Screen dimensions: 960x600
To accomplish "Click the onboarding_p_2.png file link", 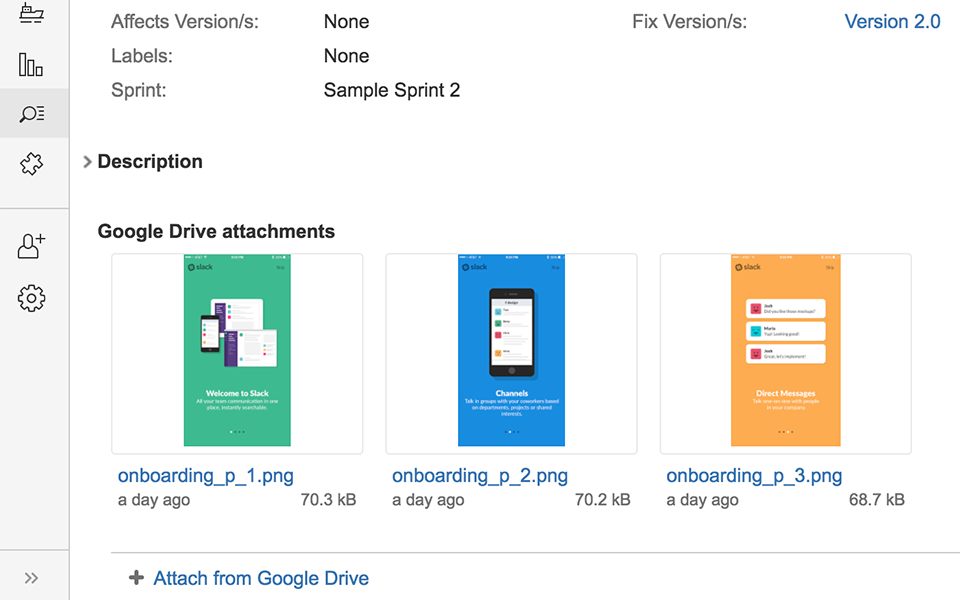I will tap(479, 476).
